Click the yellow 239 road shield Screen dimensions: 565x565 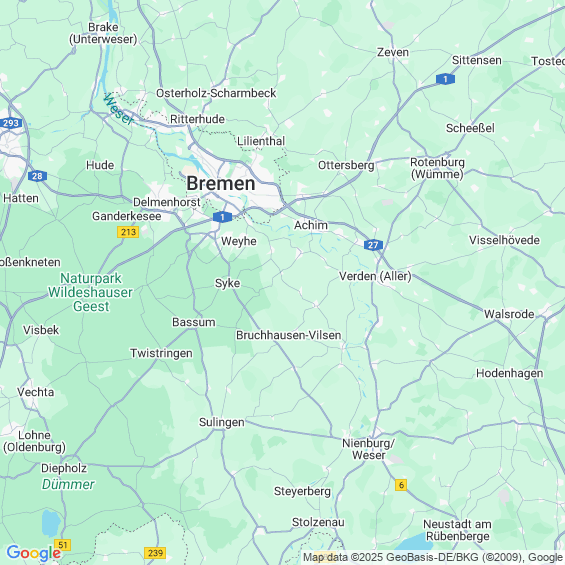[155, 553]
